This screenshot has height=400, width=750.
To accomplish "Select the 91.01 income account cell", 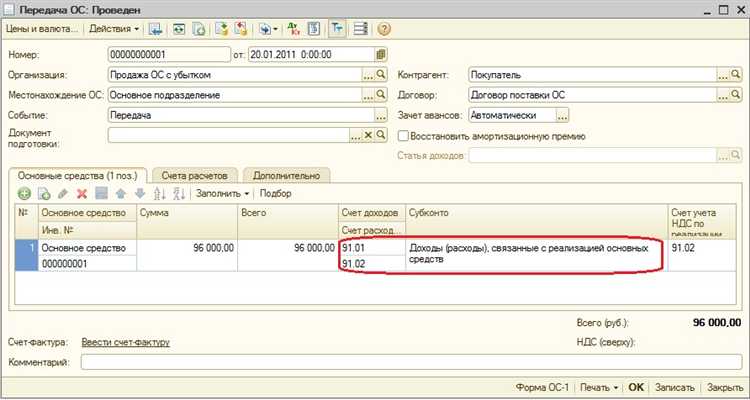I will click(x=370, y=247).
